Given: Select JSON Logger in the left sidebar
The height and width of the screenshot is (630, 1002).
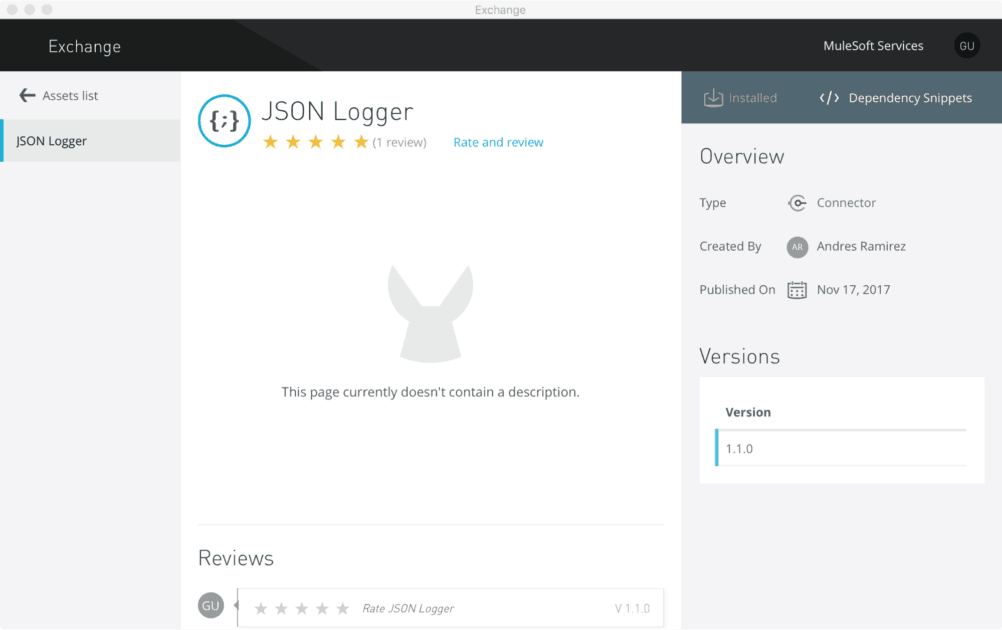Looking at the screenshot, I should click(x=50, y=141).
